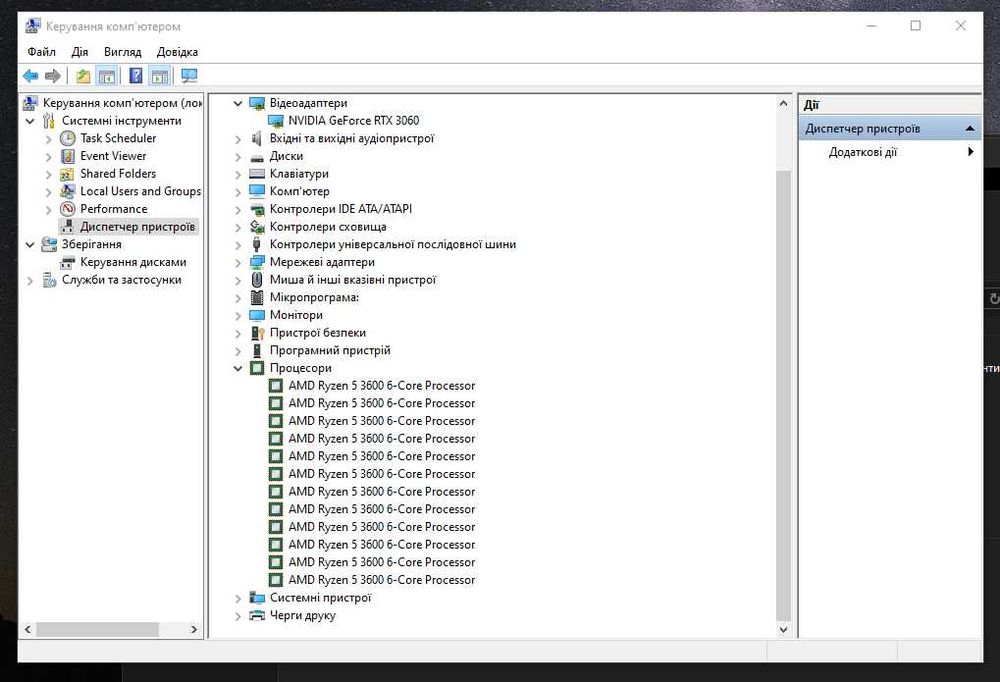Toggle the show/hide Action pane icon
1000x682 pixels.
(x=159, y=76)
